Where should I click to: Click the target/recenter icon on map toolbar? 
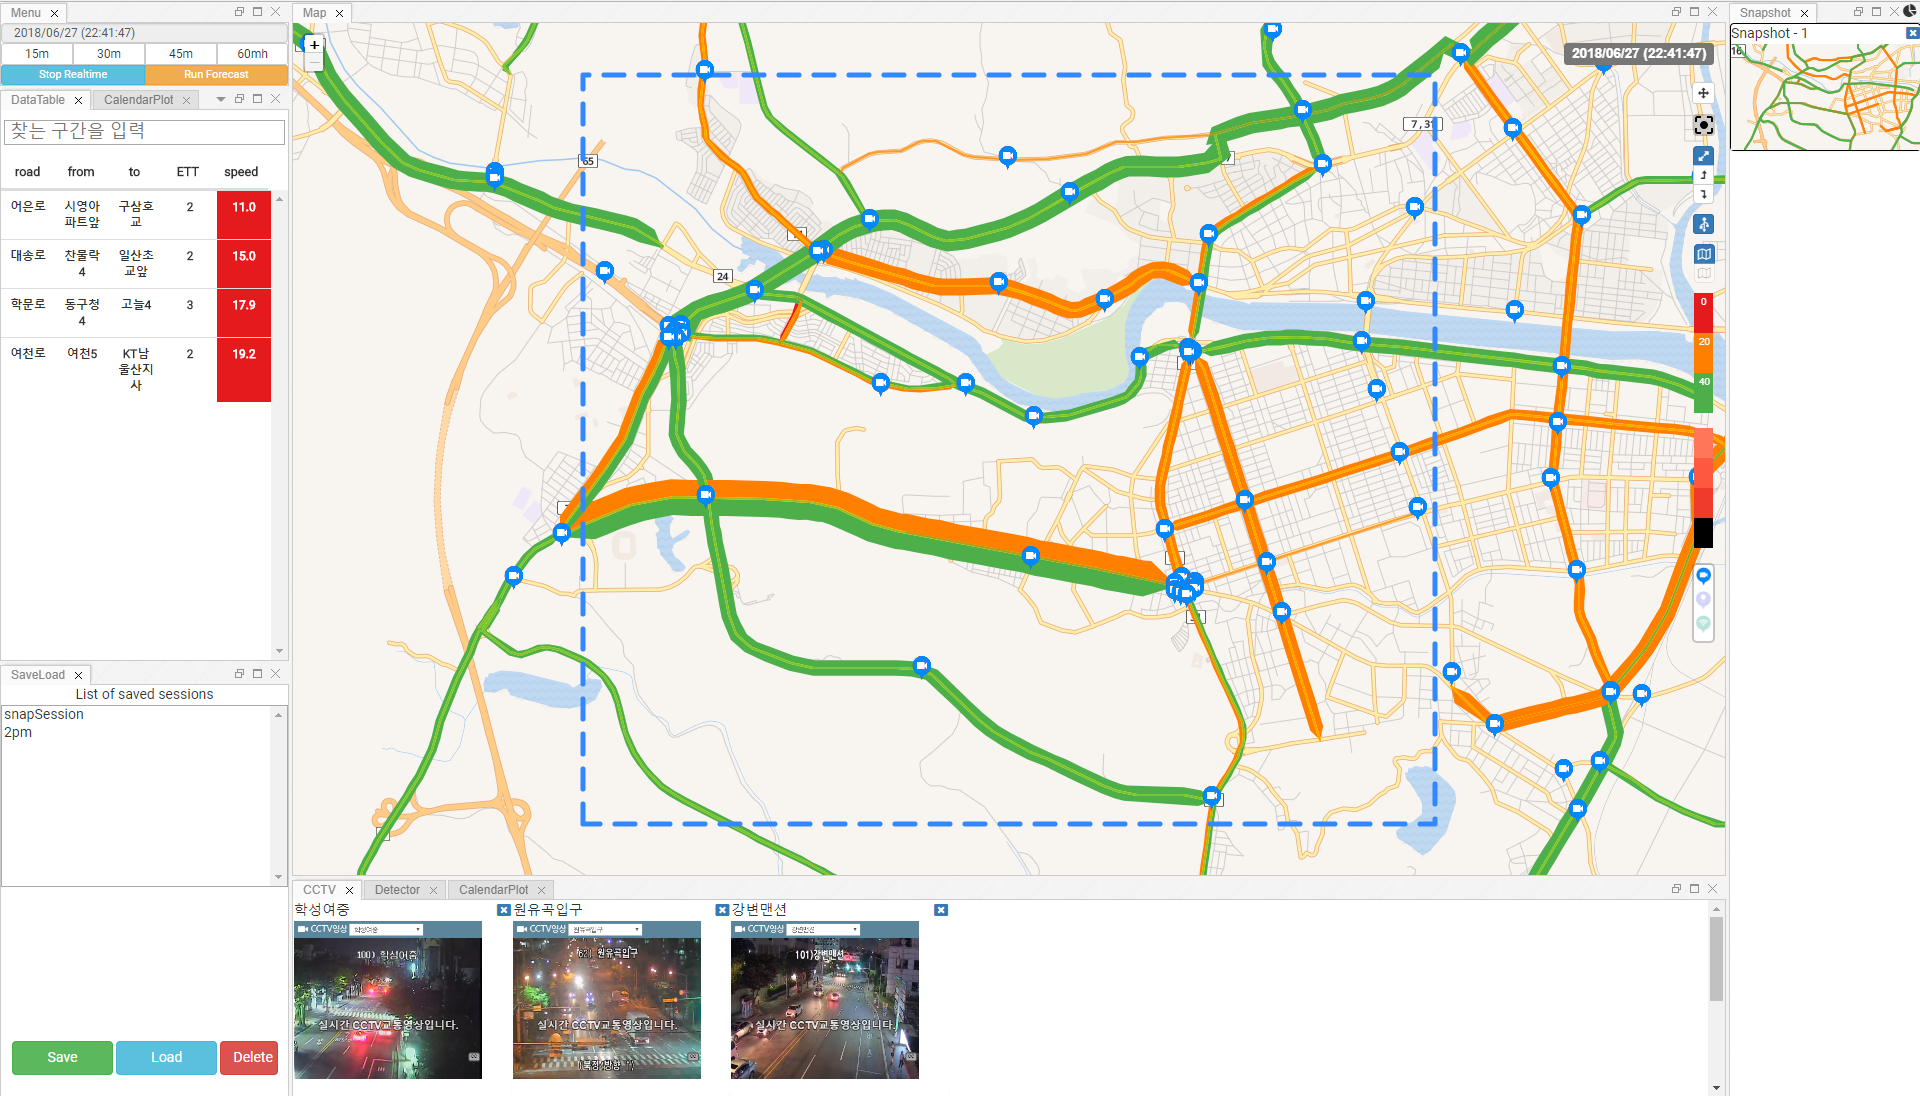[1704, 125]
